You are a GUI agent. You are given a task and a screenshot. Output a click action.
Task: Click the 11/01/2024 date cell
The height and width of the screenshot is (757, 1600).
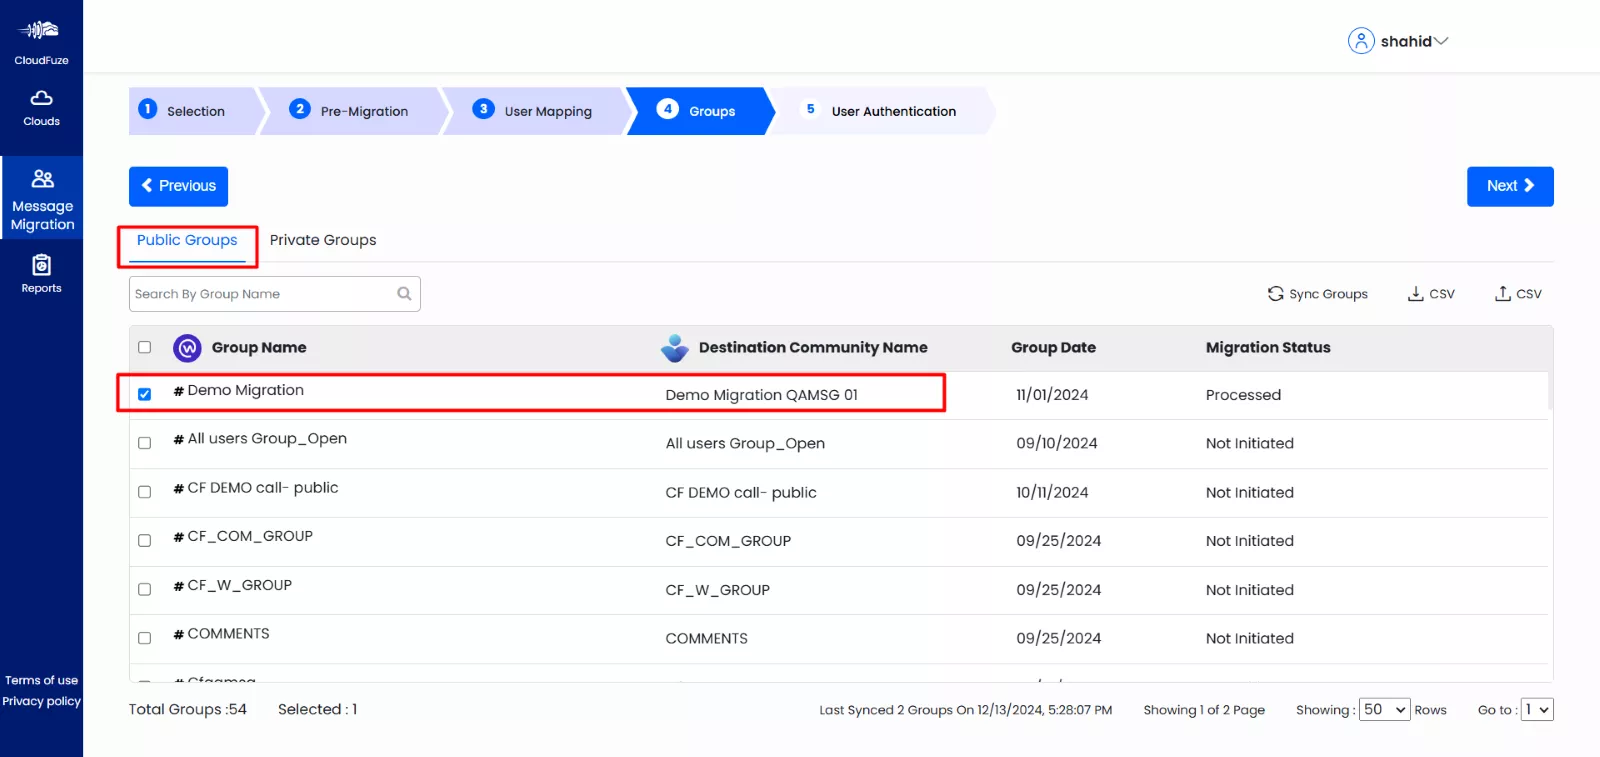point(1052,395)
